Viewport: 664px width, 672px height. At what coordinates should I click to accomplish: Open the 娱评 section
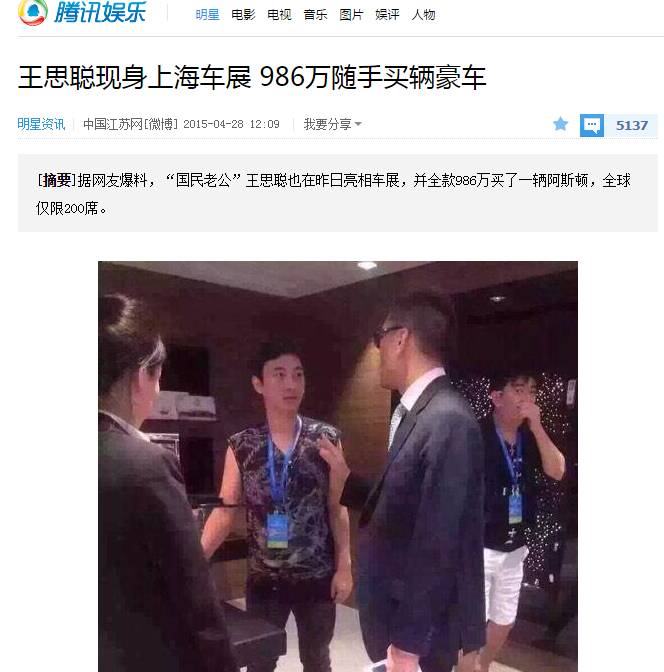coord(387,15)
